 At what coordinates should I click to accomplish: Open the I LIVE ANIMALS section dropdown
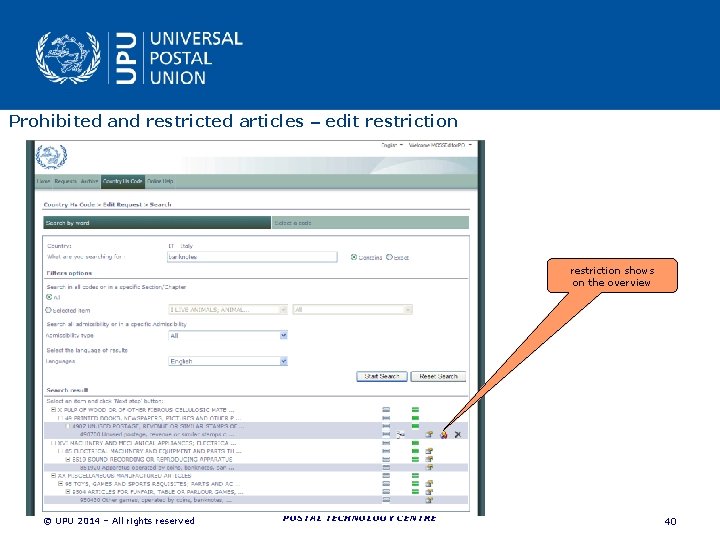point(228,309)
